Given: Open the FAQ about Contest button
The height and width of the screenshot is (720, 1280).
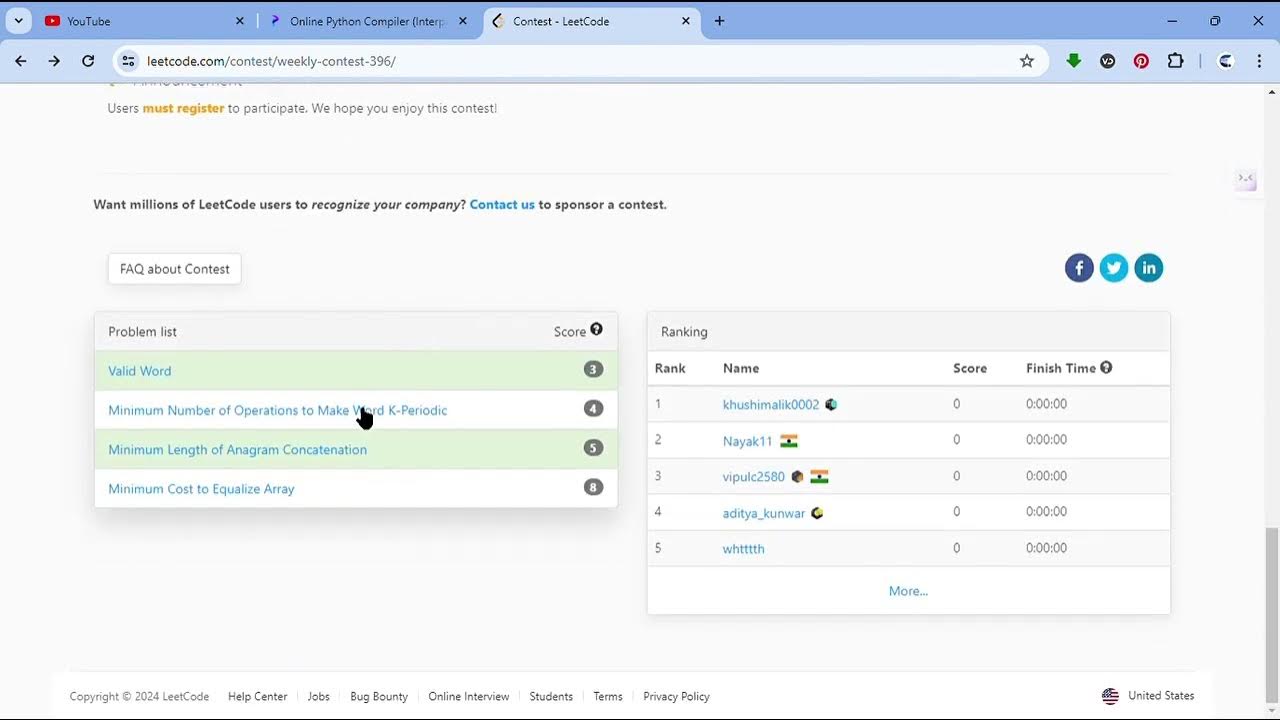Looking at the screenshot, I should (x=175, y=269).
